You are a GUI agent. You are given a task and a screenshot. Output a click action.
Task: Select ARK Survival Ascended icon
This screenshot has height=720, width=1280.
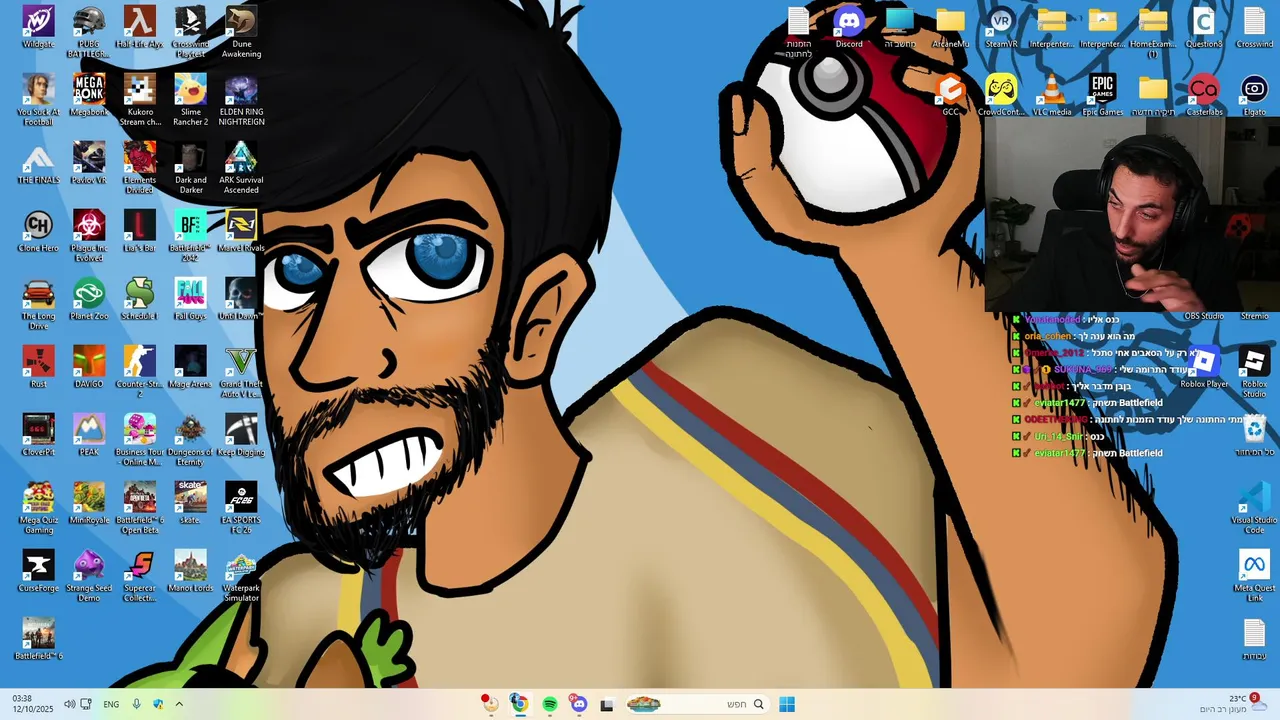coord(241,167)
